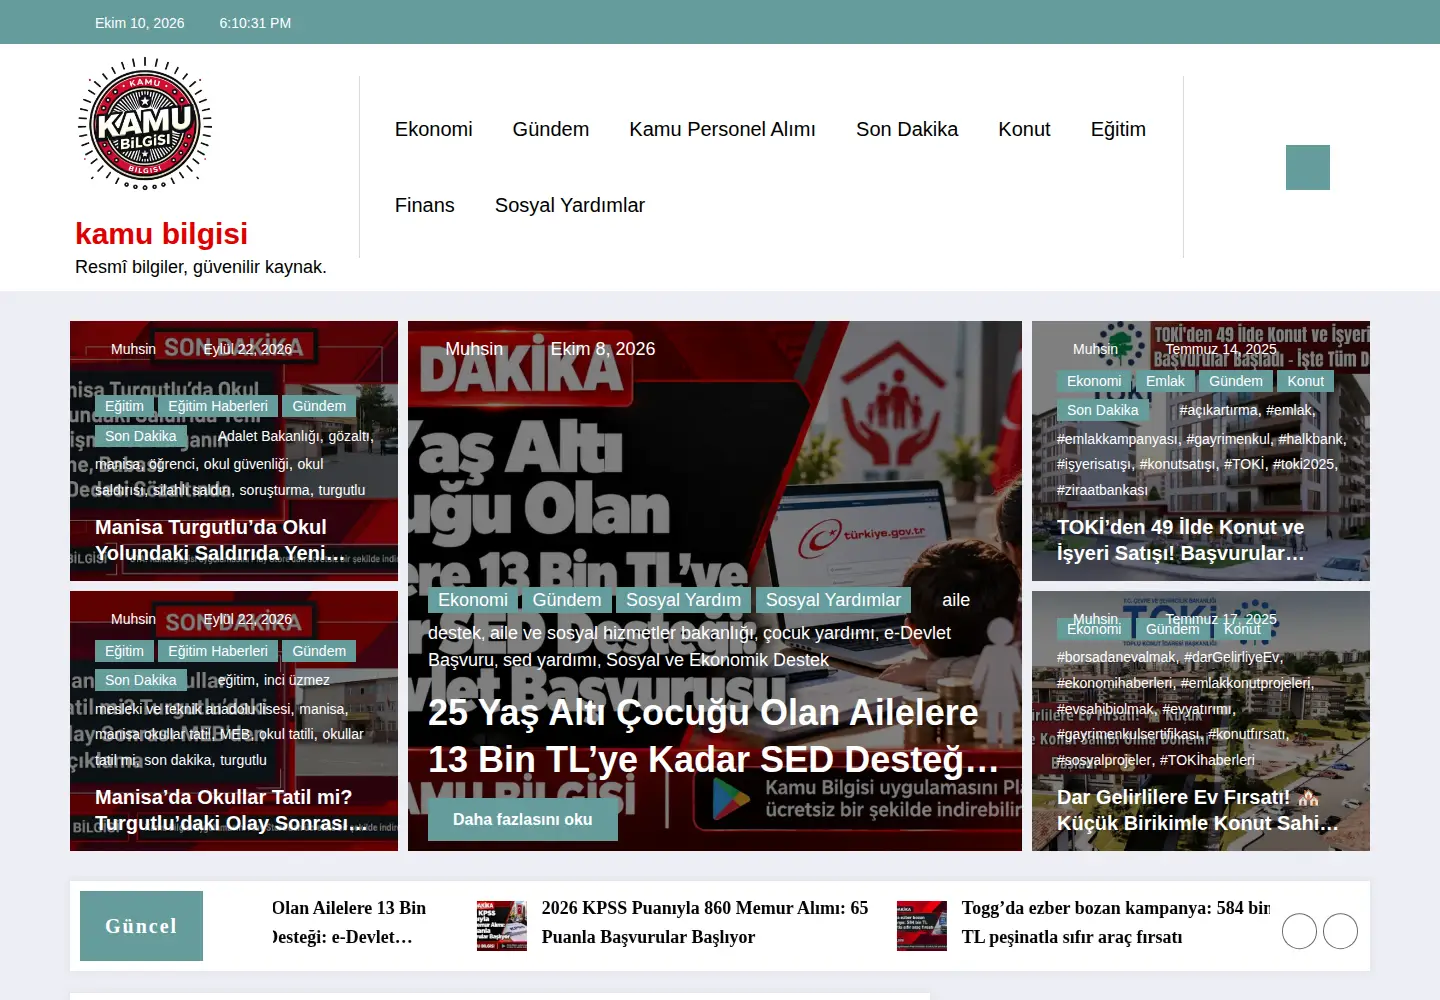This screenshot has width=1440, height=1000.
Task: Open the teal search button in header
Action: tap(1308, 167)
